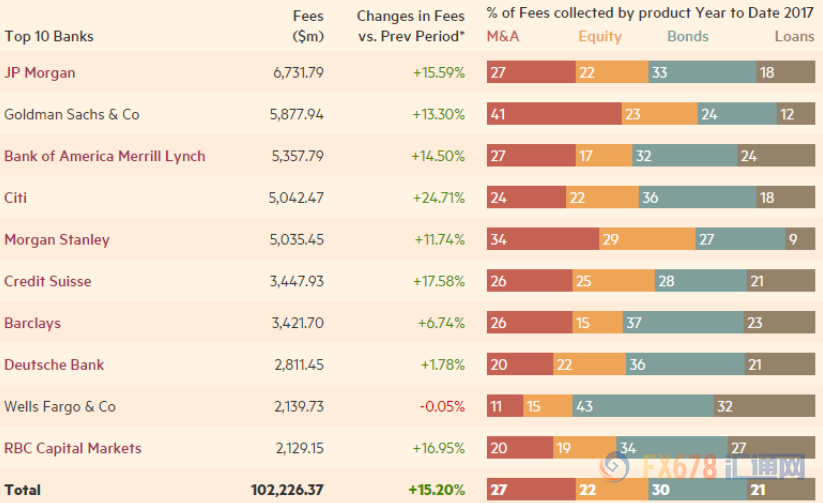The height and width of the screenshot is (503, 823).
Task: Click the Changes in Fees column header
Action: click(411, 26)
